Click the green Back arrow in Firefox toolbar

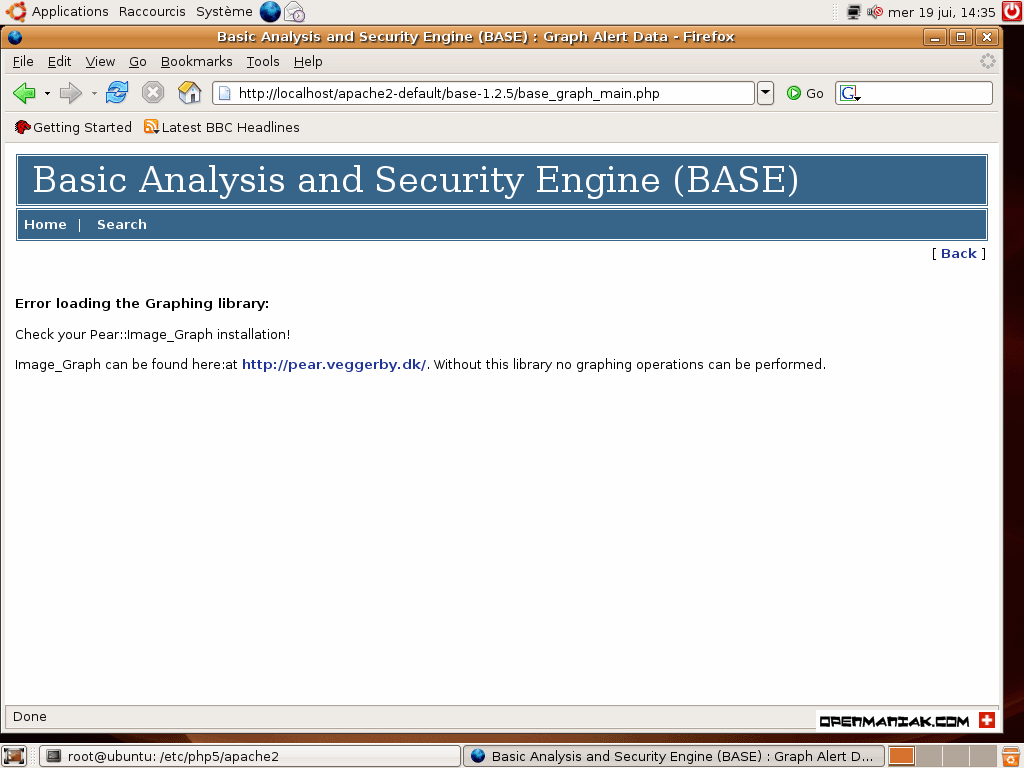point(24,93)
